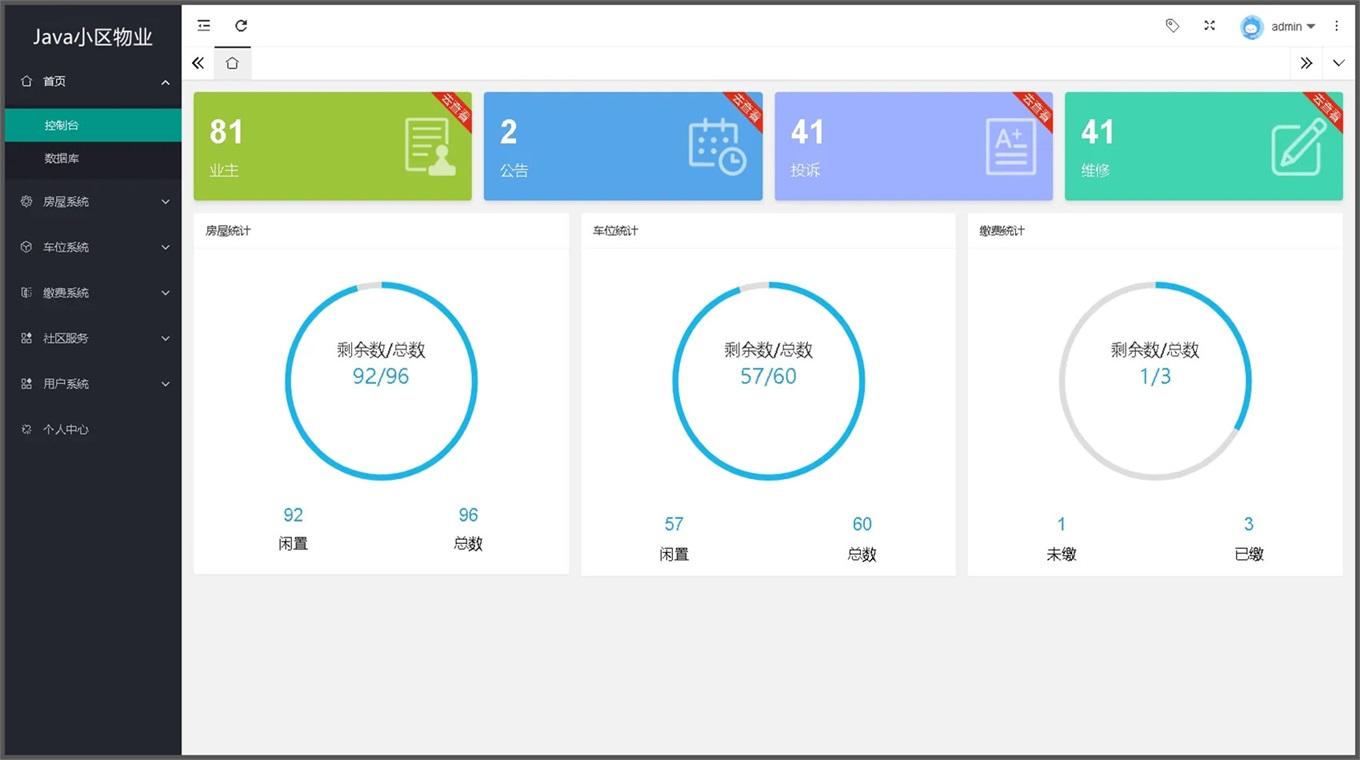1360x760 pixels.
Task: Collapse the 首页 sidebar menu
Action: (x=93, y=82)
